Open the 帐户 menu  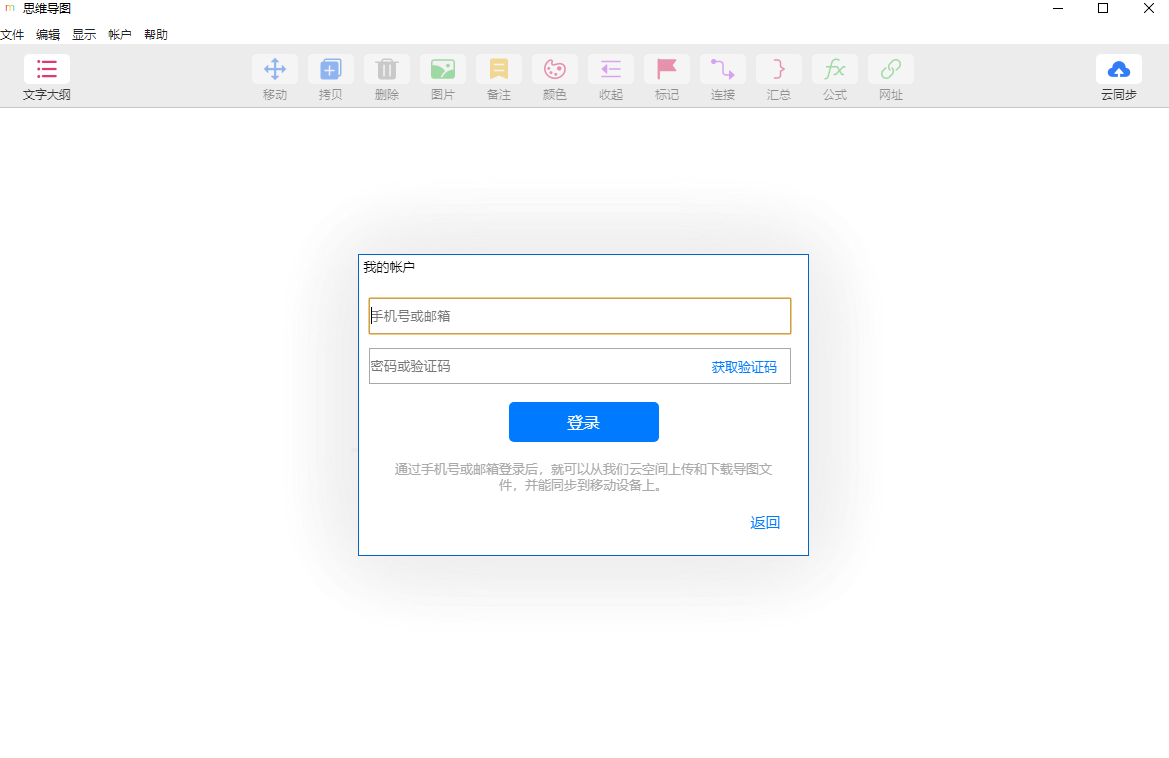(119, 33)
